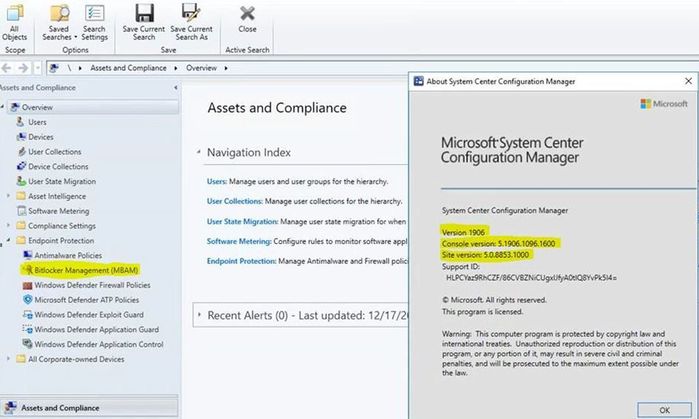Select Windows Defender Firewall Policies icon

[28, 285]
